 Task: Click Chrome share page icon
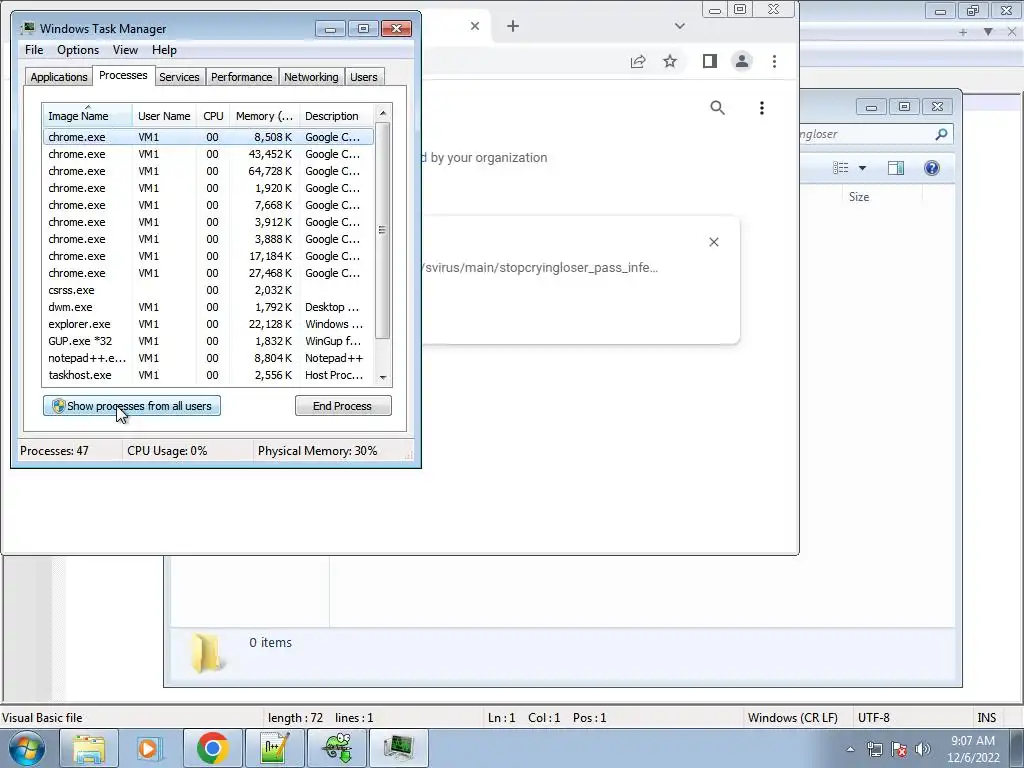pyautogui.click(x=638, y=61)
